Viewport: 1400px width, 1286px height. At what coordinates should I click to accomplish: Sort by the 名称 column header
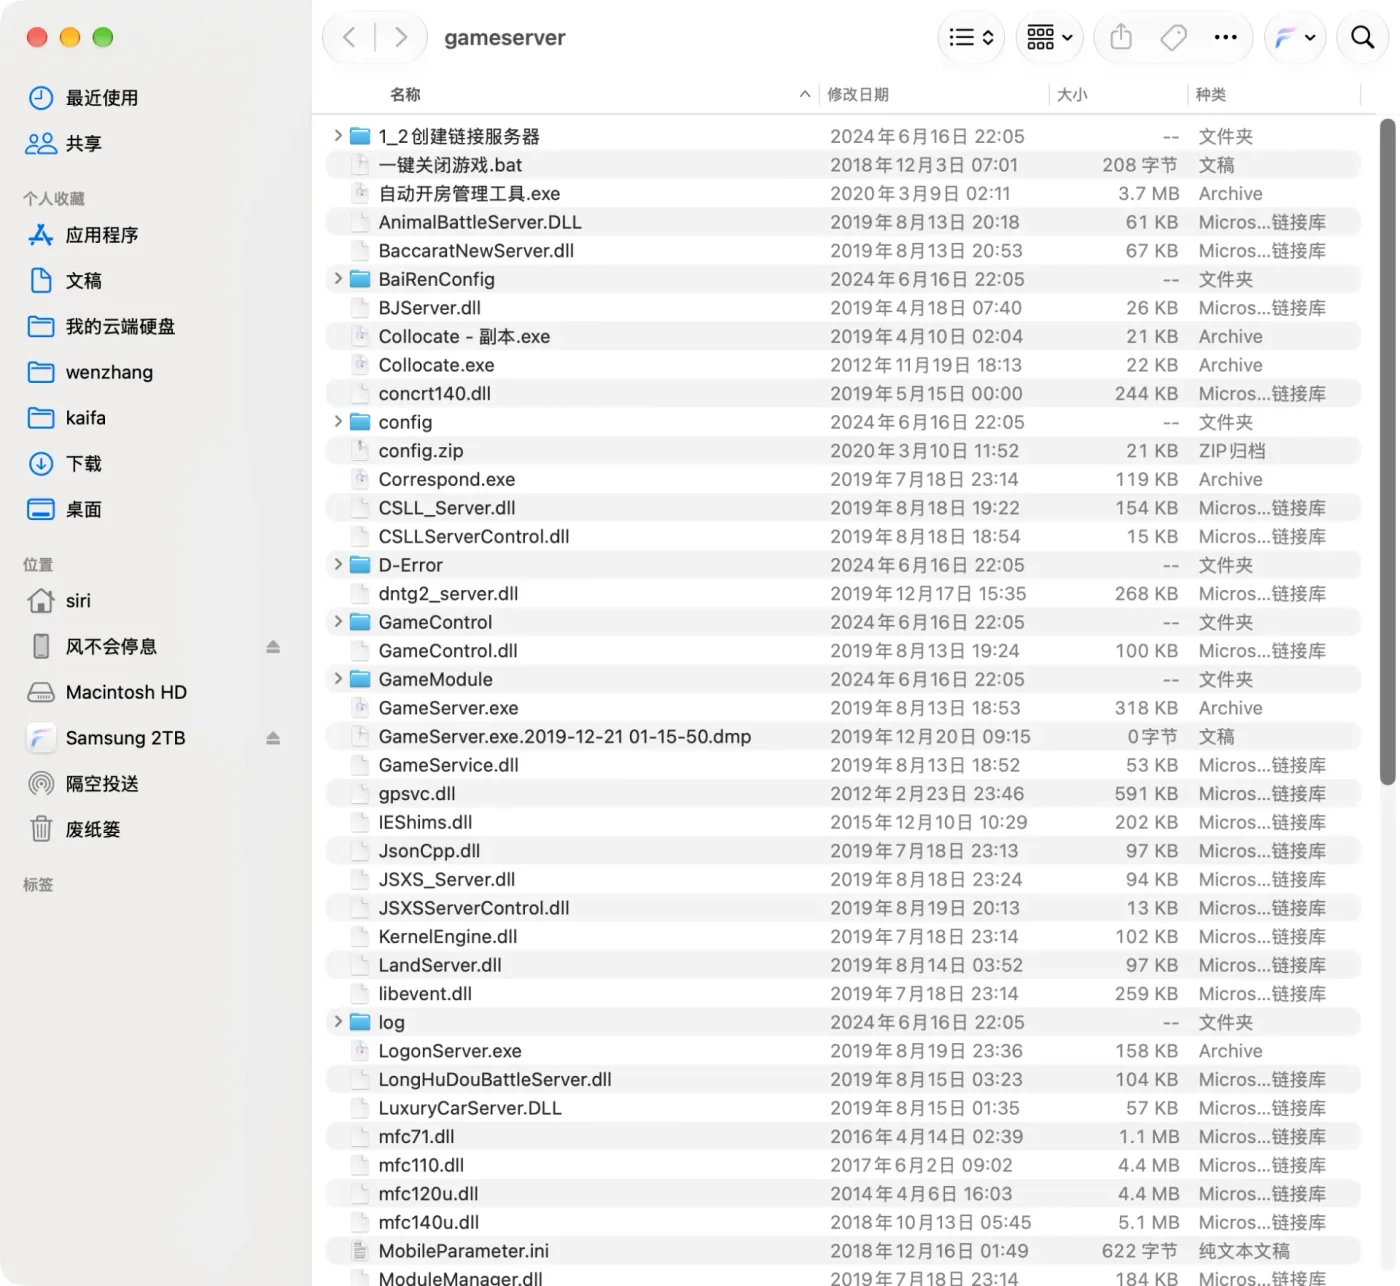point(405,94)
